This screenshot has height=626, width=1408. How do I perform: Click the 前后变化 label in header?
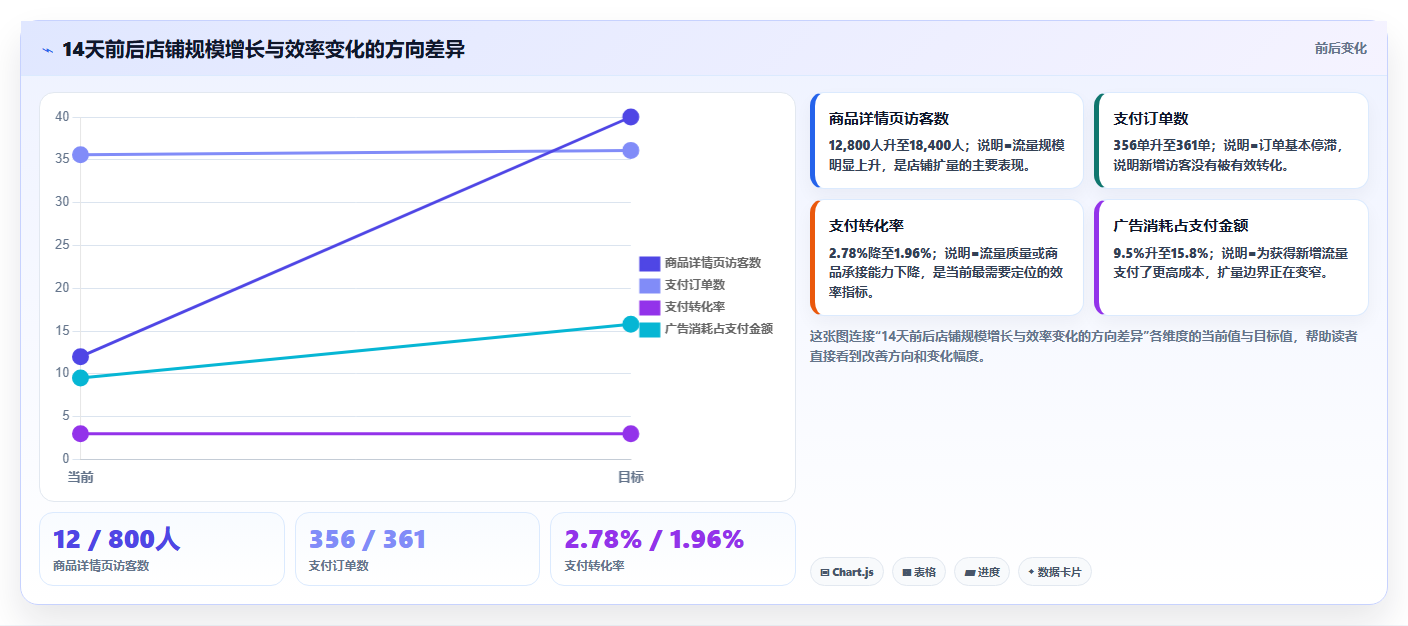pos(1340,48)
